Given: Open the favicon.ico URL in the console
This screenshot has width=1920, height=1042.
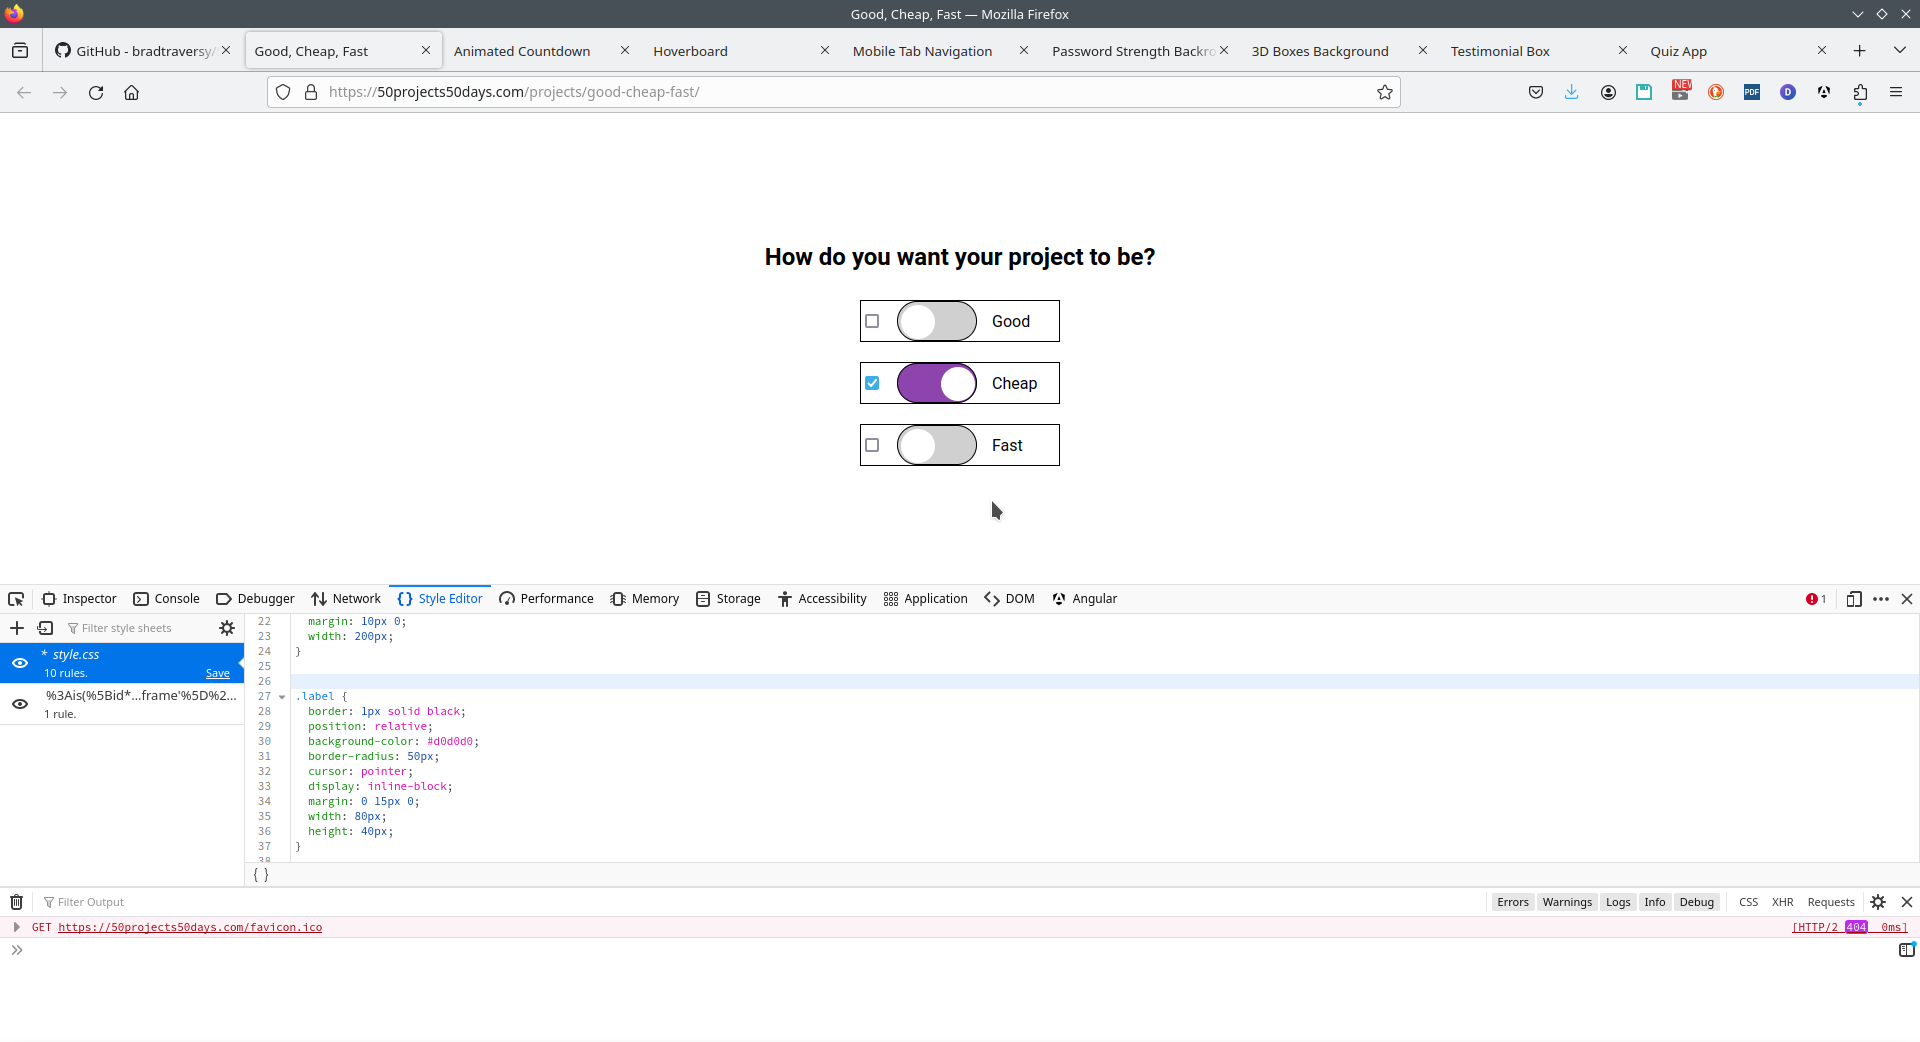Looking at the screenshot, I should 190,928.
